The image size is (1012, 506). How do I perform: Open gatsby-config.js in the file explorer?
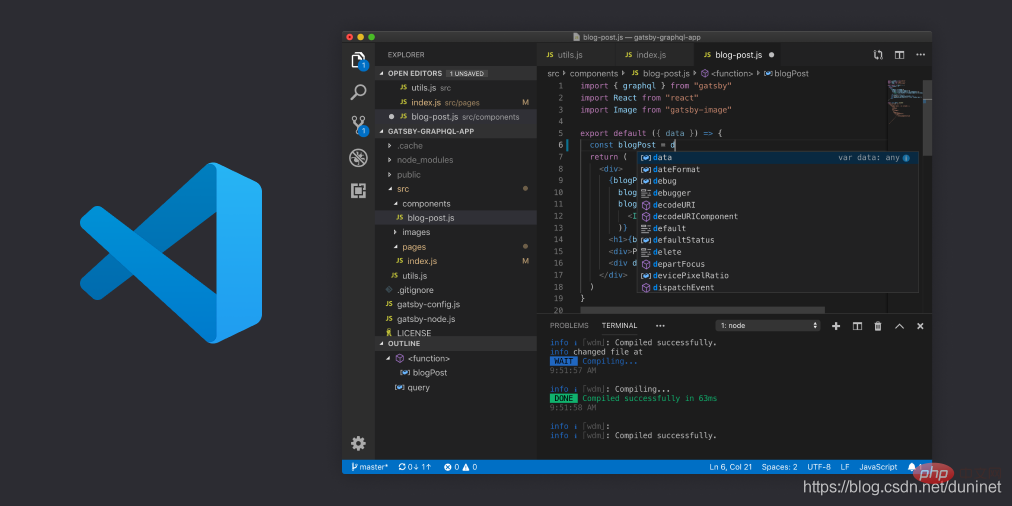pyautogui.click(x=428, y=304)
